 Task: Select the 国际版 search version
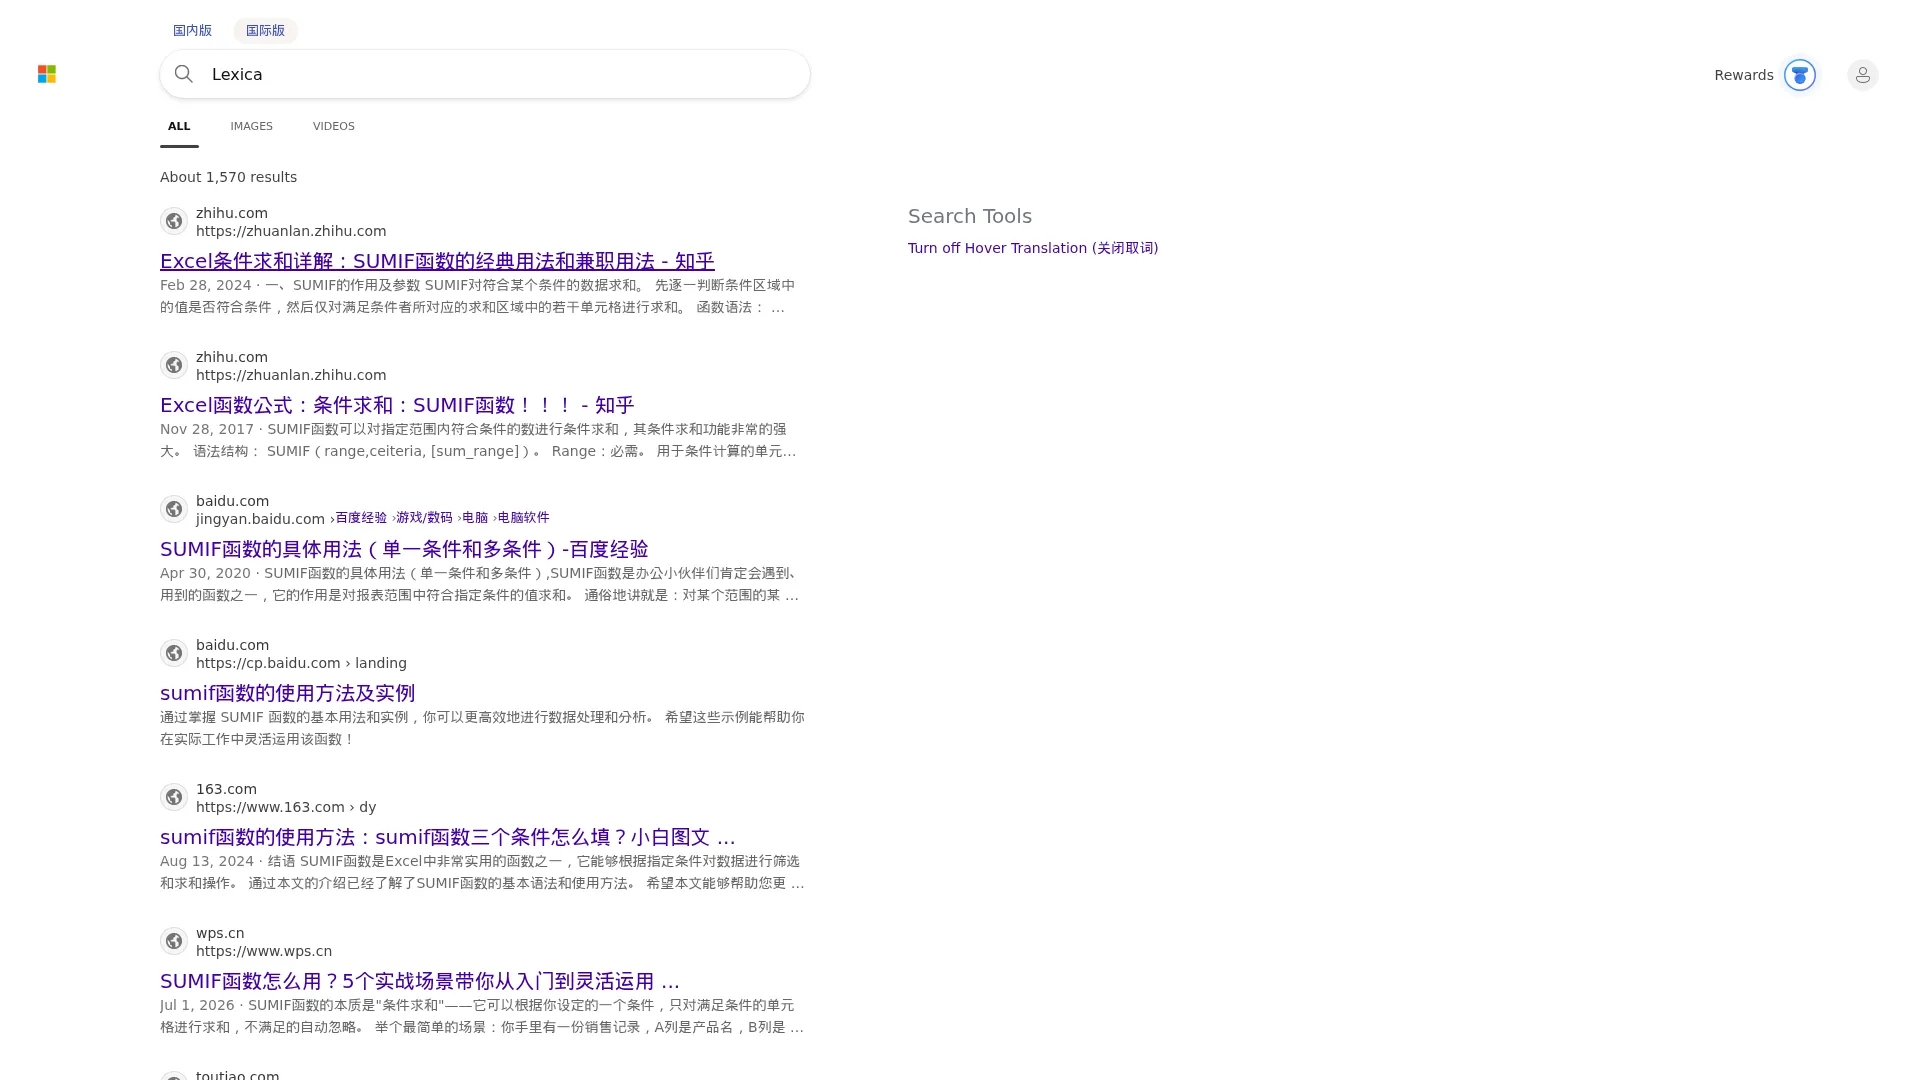265,30
